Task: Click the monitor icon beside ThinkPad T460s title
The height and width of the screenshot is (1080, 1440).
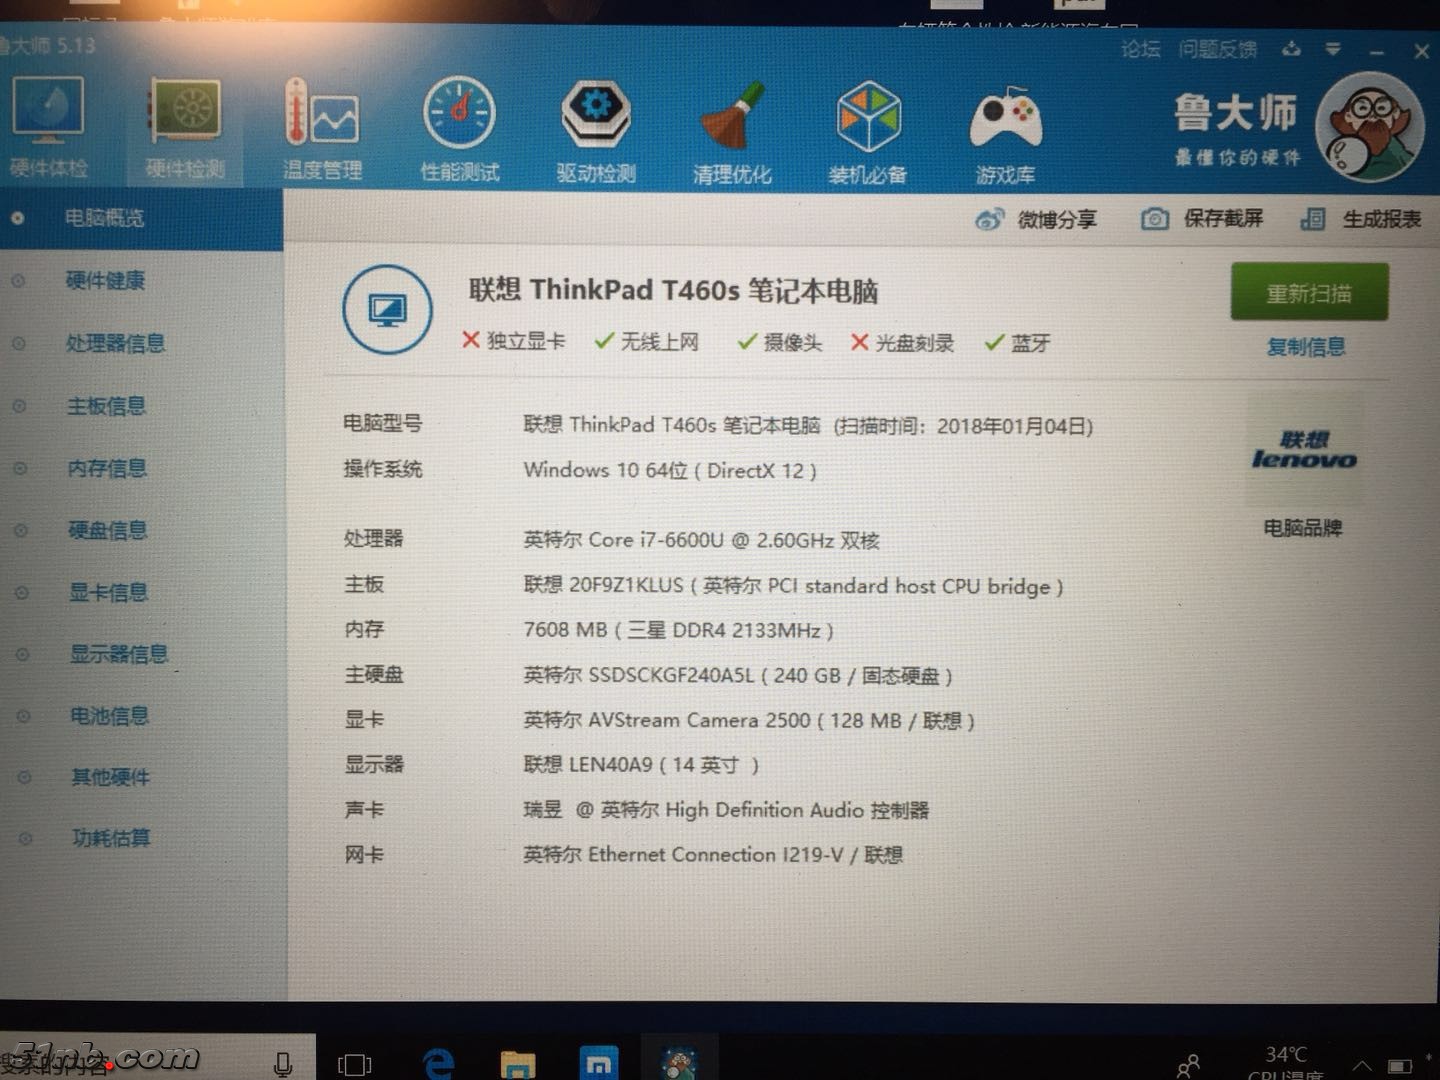Action: pyautogui.click(x=387, y=310)
